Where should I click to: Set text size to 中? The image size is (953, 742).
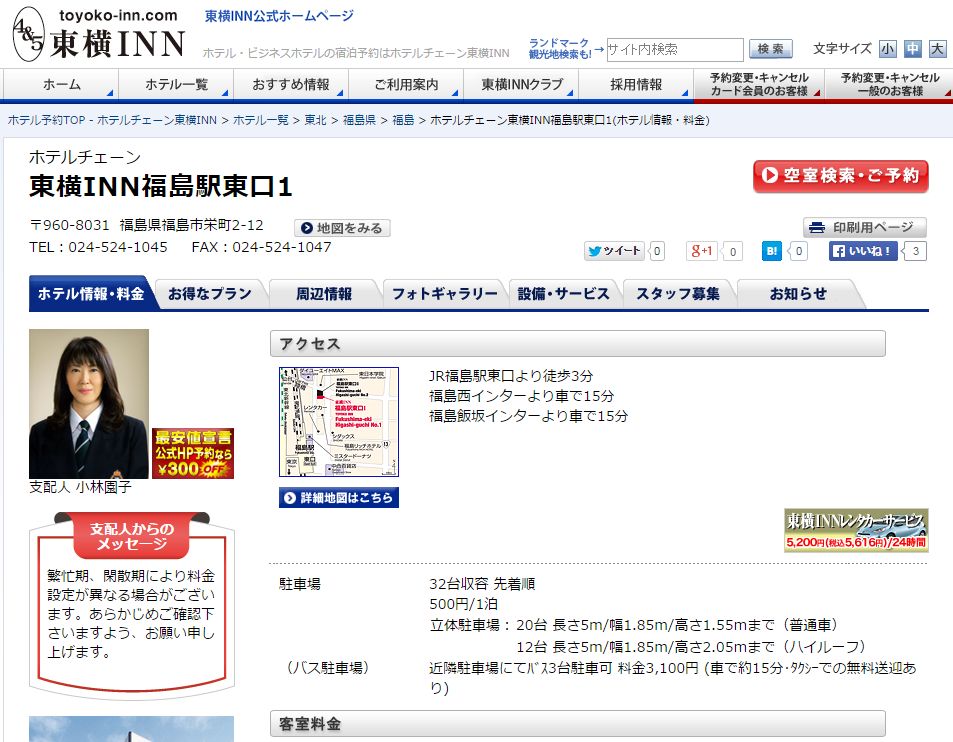pyautogui.click(x=912, y=49)
